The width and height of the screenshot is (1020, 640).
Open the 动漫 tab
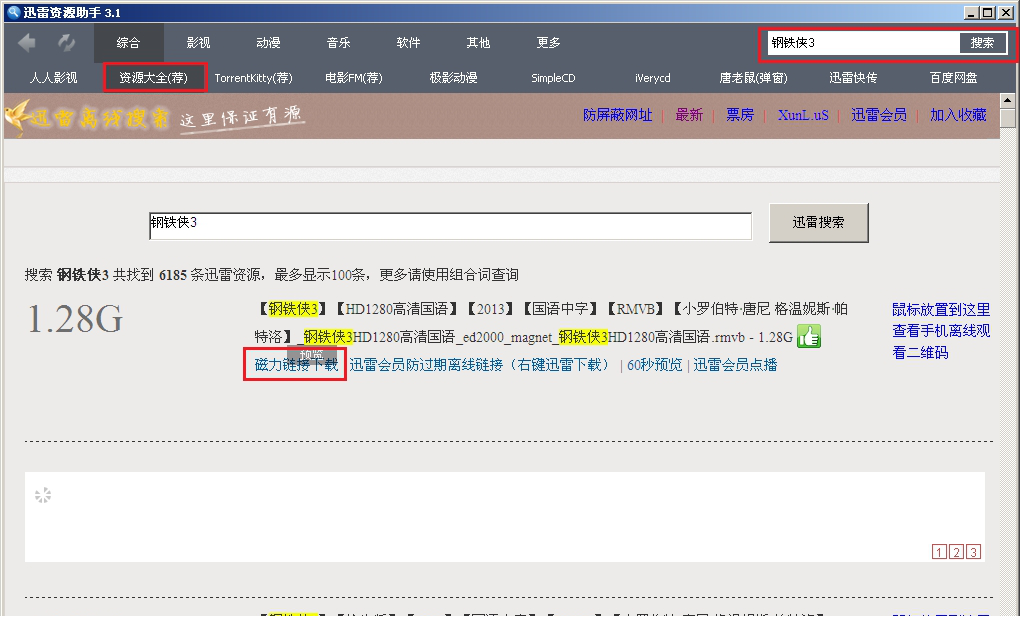[x=268, y=43]
